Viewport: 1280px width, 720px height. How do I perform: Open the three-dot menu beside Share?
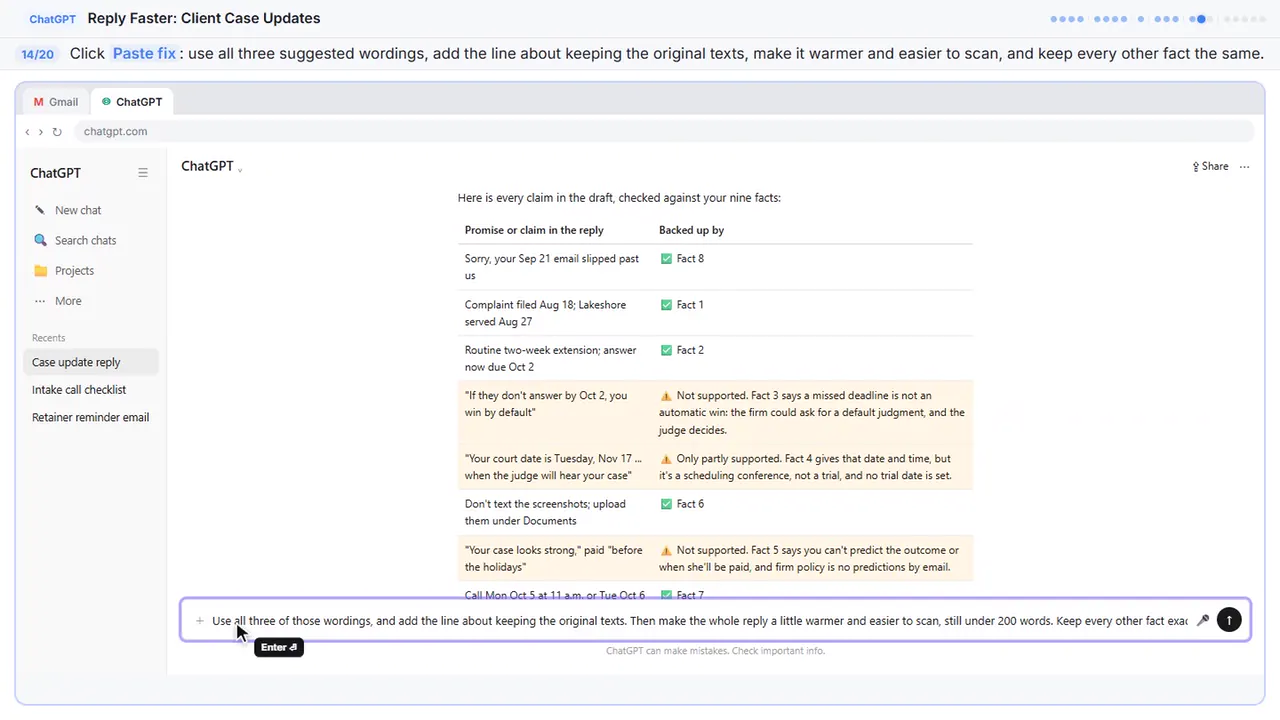(1244, 167)
